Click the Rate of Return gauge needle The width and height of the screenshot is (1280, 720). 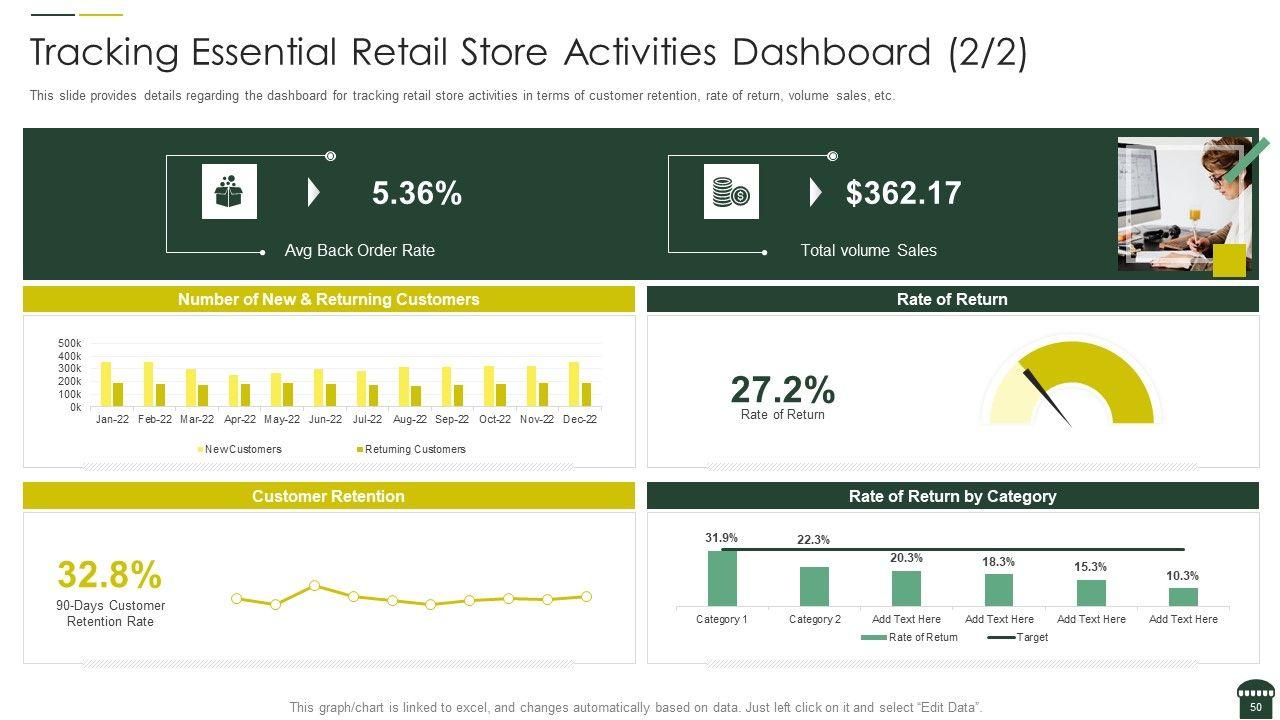(x=1045, y=397)
